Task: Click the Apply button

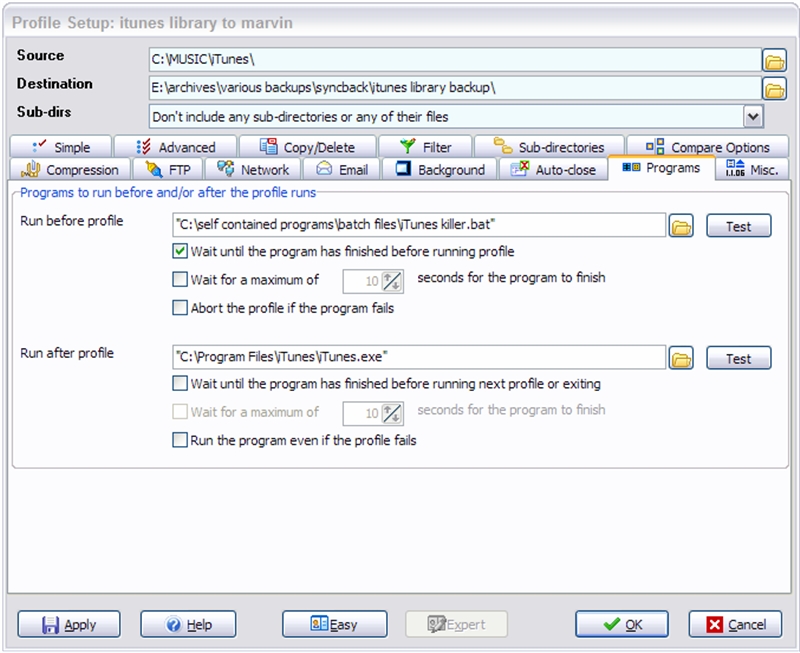Action: [x=69, y=624]
